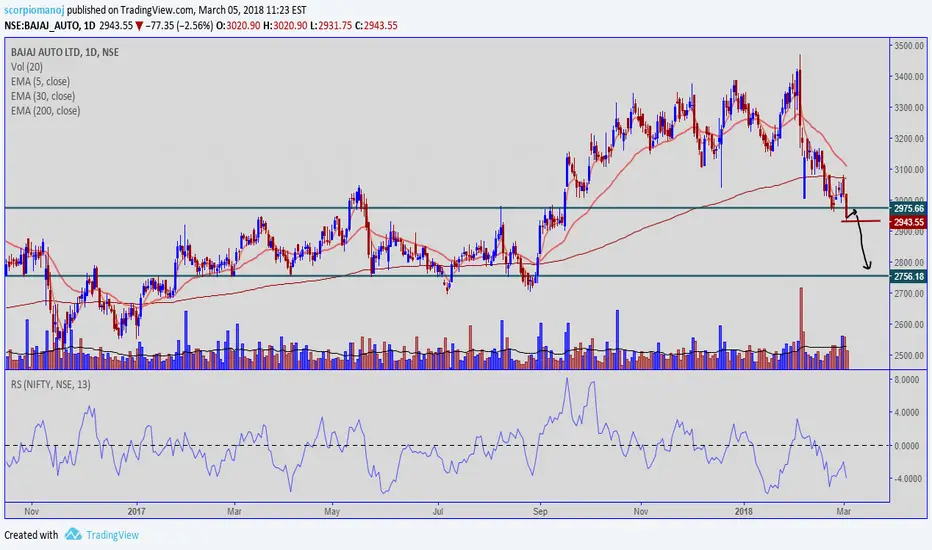Click the 2600.00 price axis label
Viewport: 932px width, 550px height.
[909, 325]
